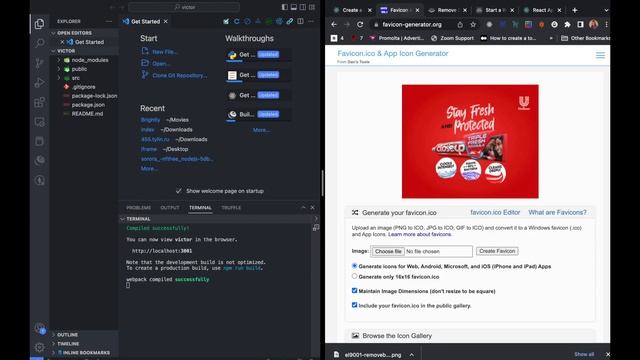
Task: Open the Explorer icon in VS Code activity bar
Action: [x=40, y=24]
